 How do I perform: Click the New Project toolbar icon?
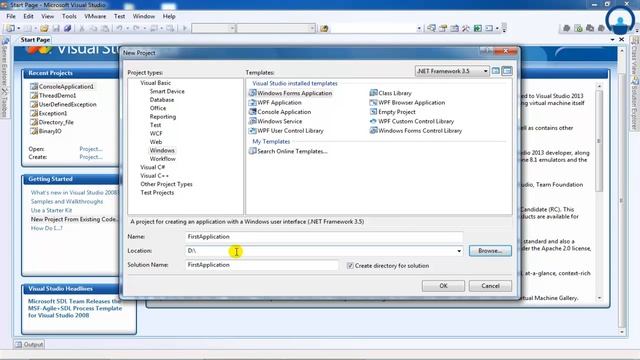tap(10, 28)
